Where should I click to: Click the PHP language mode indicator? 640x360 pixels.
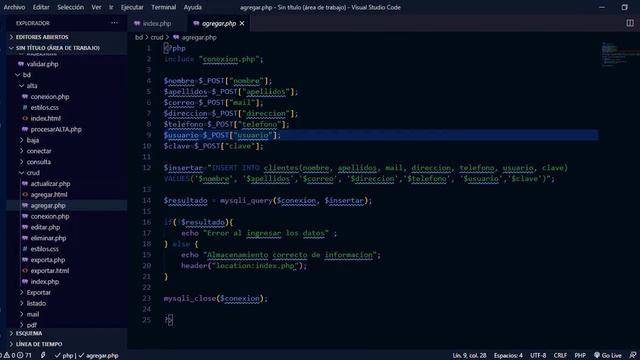coord(580,356)
